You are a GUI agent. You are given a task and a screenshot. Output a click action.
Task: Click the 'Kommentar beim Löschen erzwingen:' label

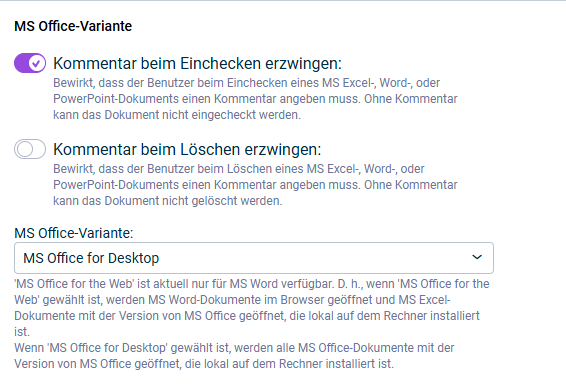pyautogui.click(x=187, y=149)
